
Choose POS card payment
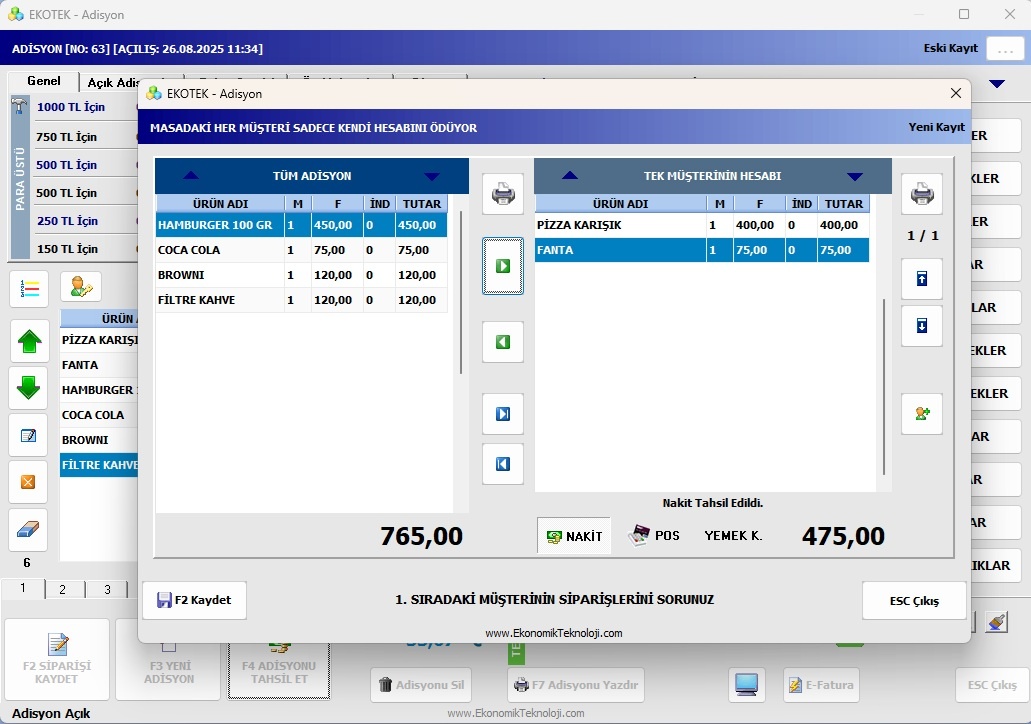[654, 536]
